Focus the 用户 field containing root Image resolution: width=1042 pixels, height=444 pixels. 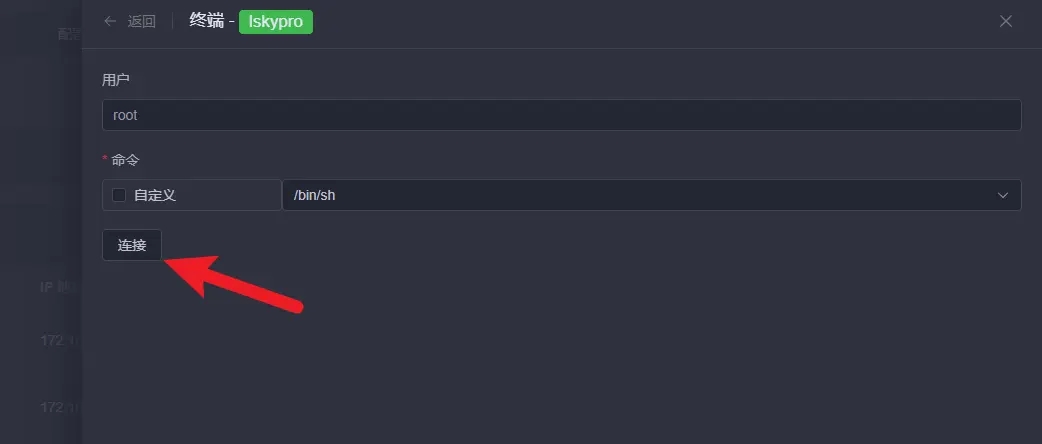coord(562,115)
